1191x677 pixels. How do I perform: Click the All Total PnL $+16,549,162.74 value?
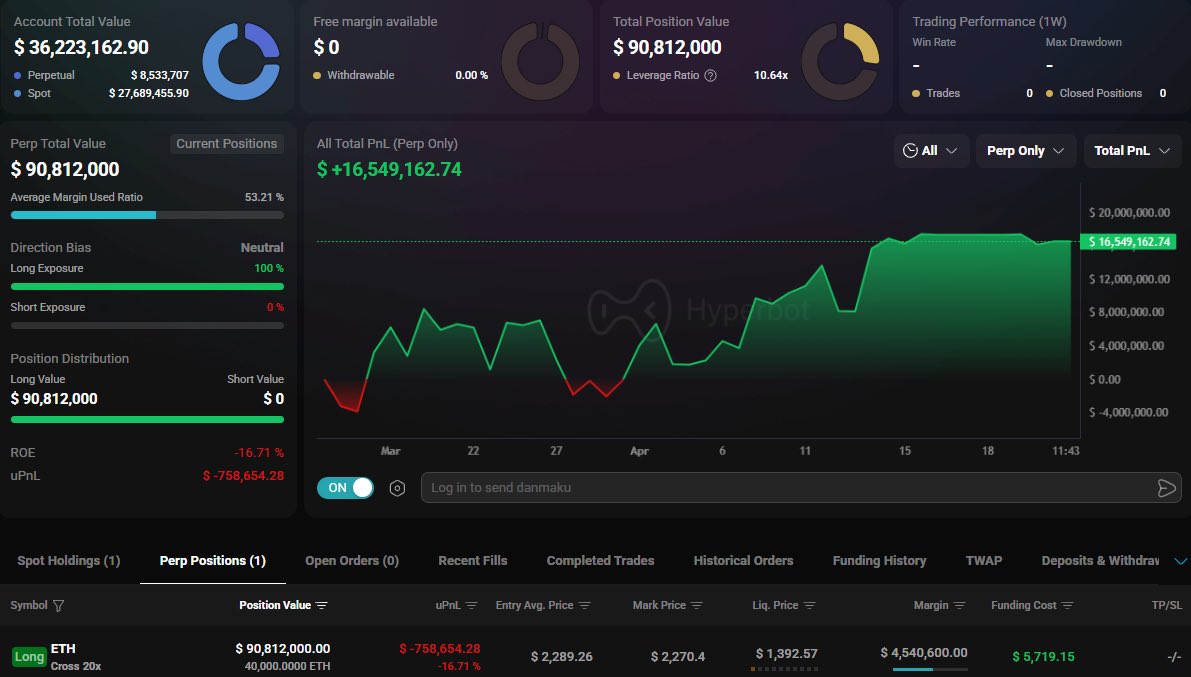[x=389, y=169]
